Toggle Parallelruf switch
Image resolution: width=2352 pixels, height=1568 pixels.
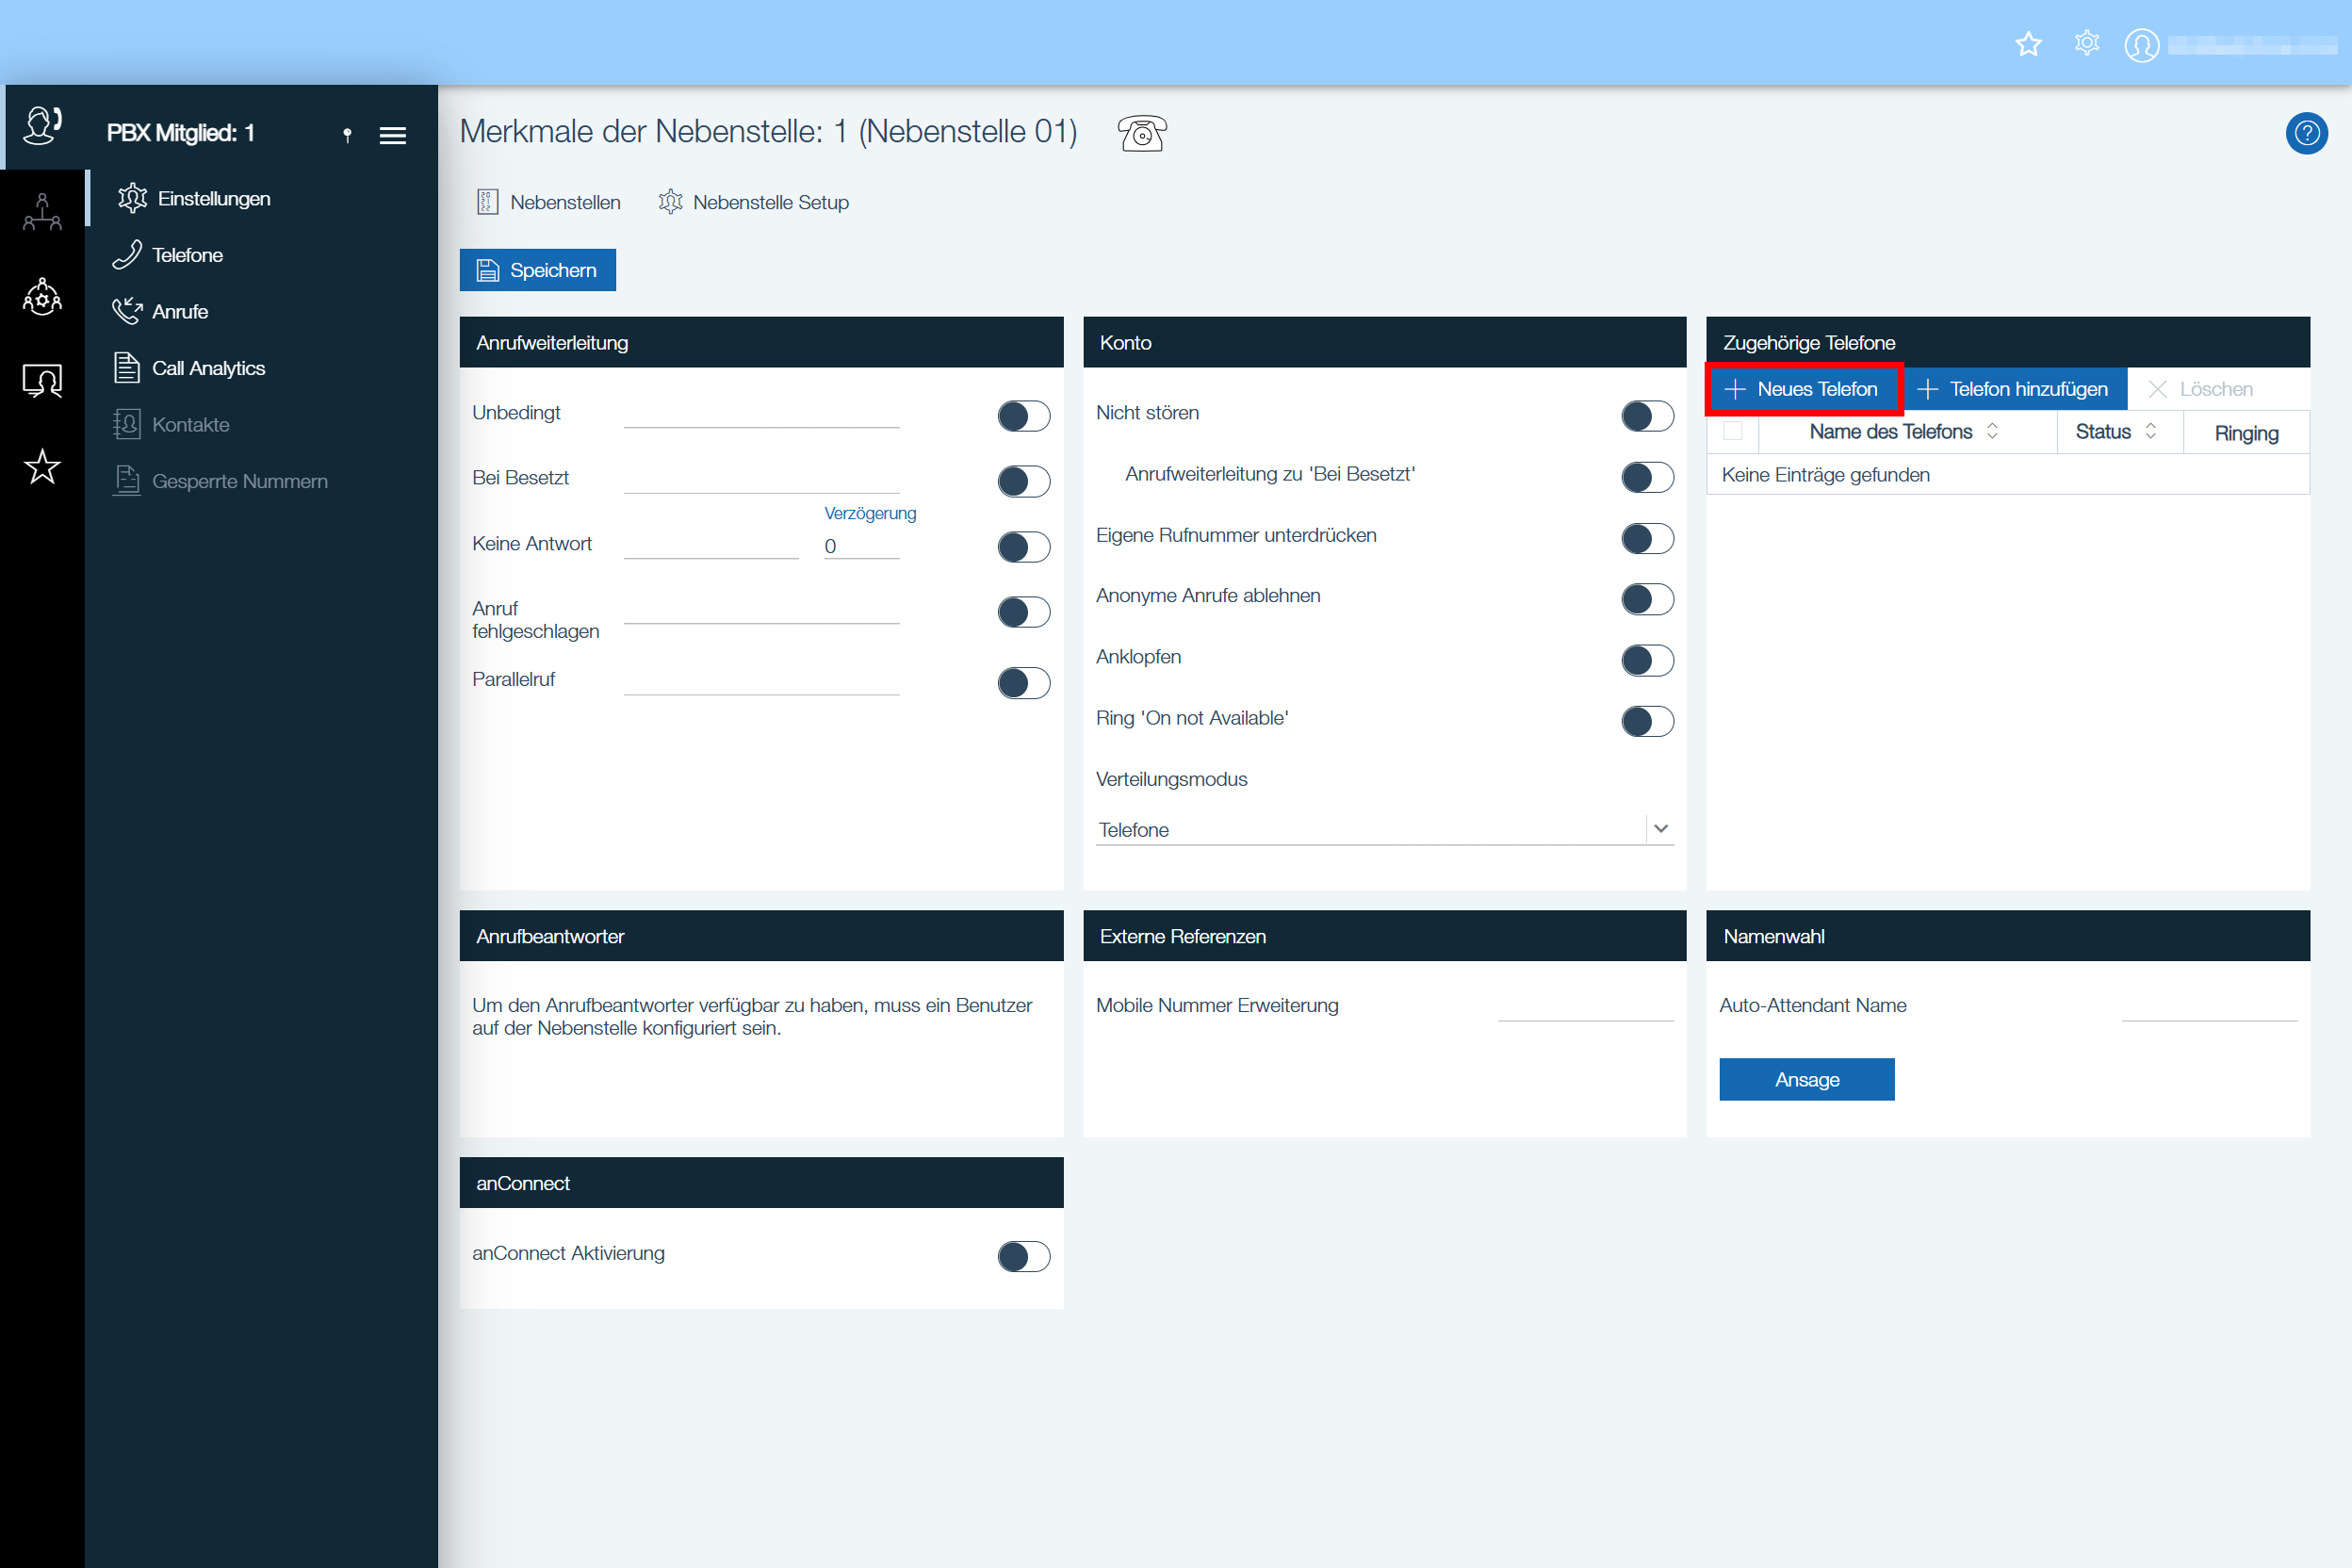click(1024, 683)
